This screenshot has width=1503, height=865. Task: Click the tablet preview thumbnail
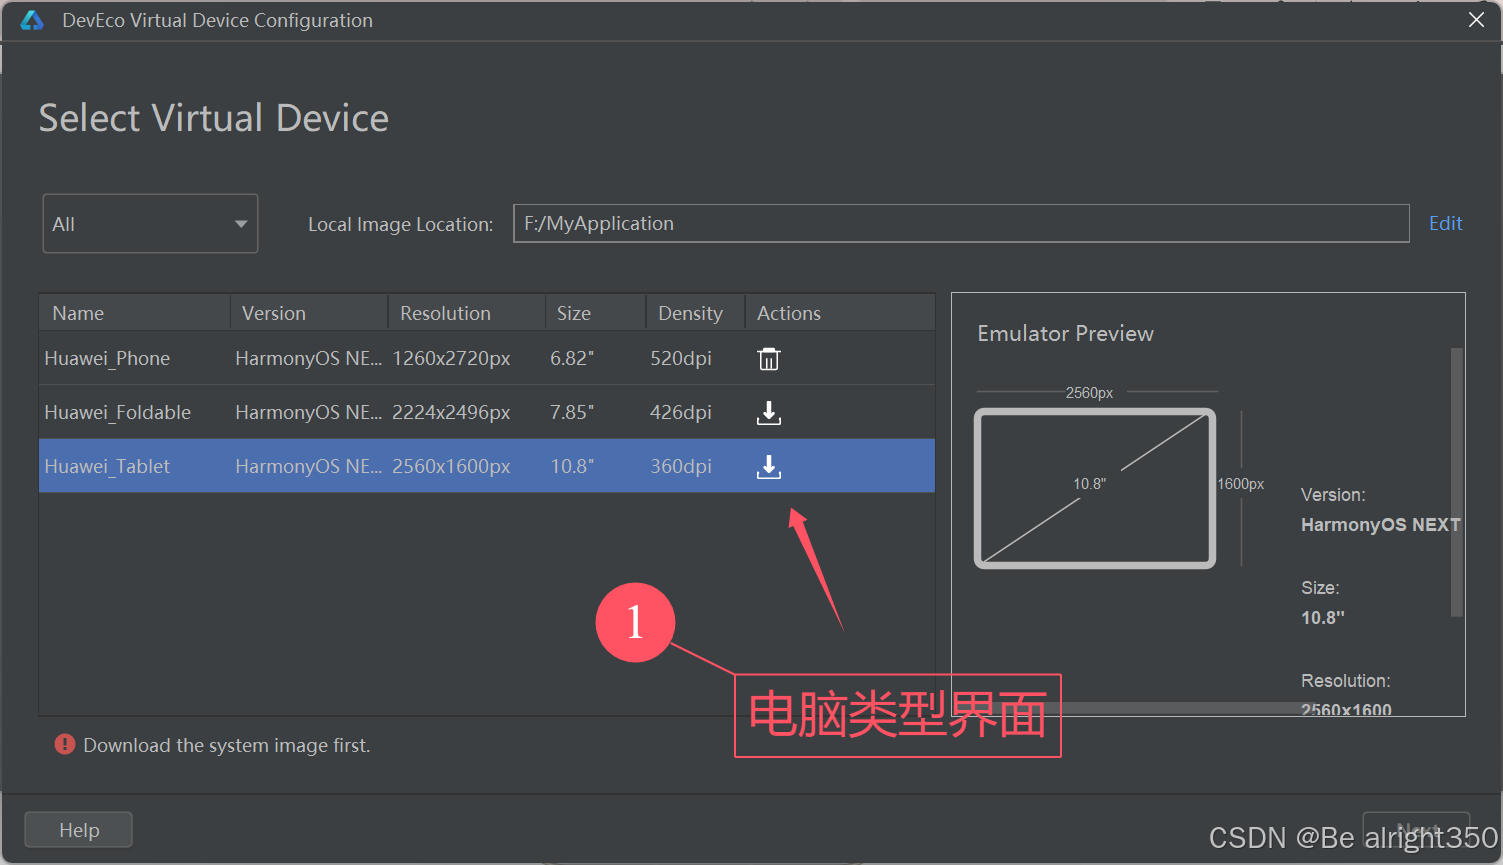pyautogui.click(x=1095, y=488)
